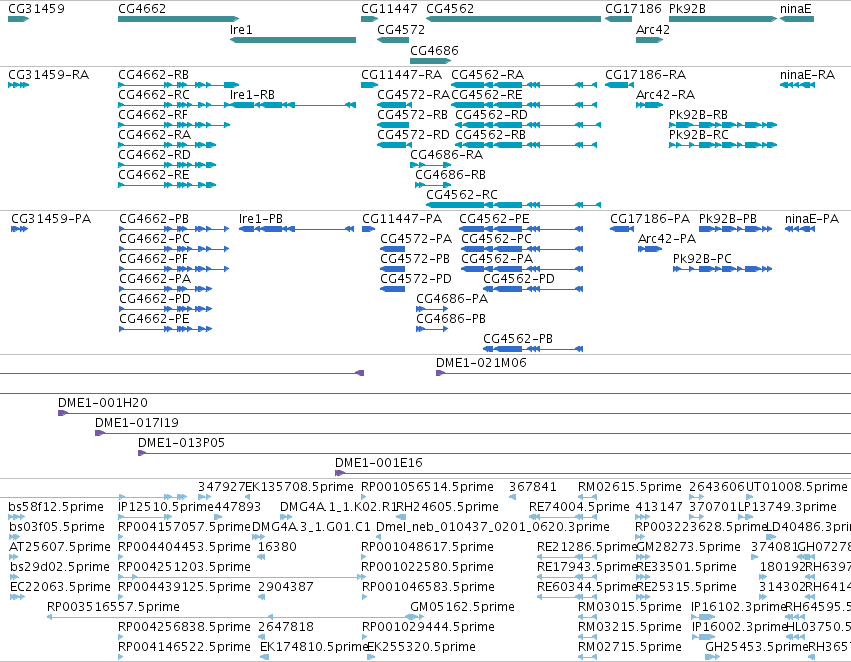This screenshot has width=851, height=662.
Task: Click transcript label Pk92B-RB
Action: point(698,114)
